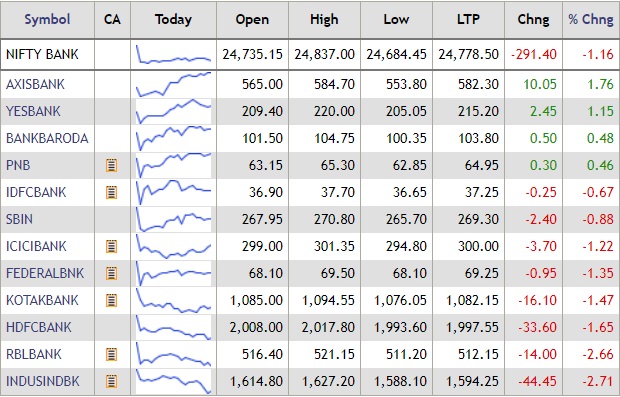Open the PNB corporate action icon
The height and width of the screenshot is (397, 620).
tap(112, 165)
